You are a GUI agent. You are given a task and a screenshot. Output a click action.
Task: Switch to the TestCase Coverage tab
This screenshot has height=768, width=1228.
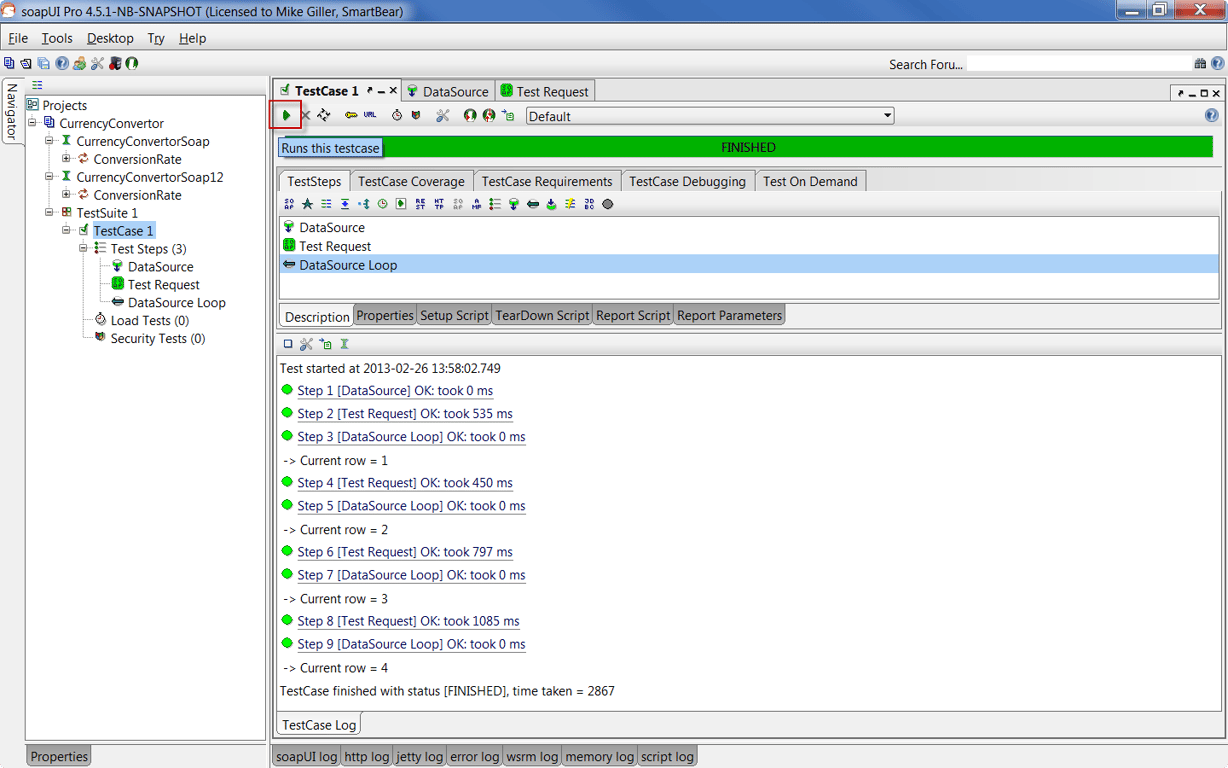click(x=411, y=181)
